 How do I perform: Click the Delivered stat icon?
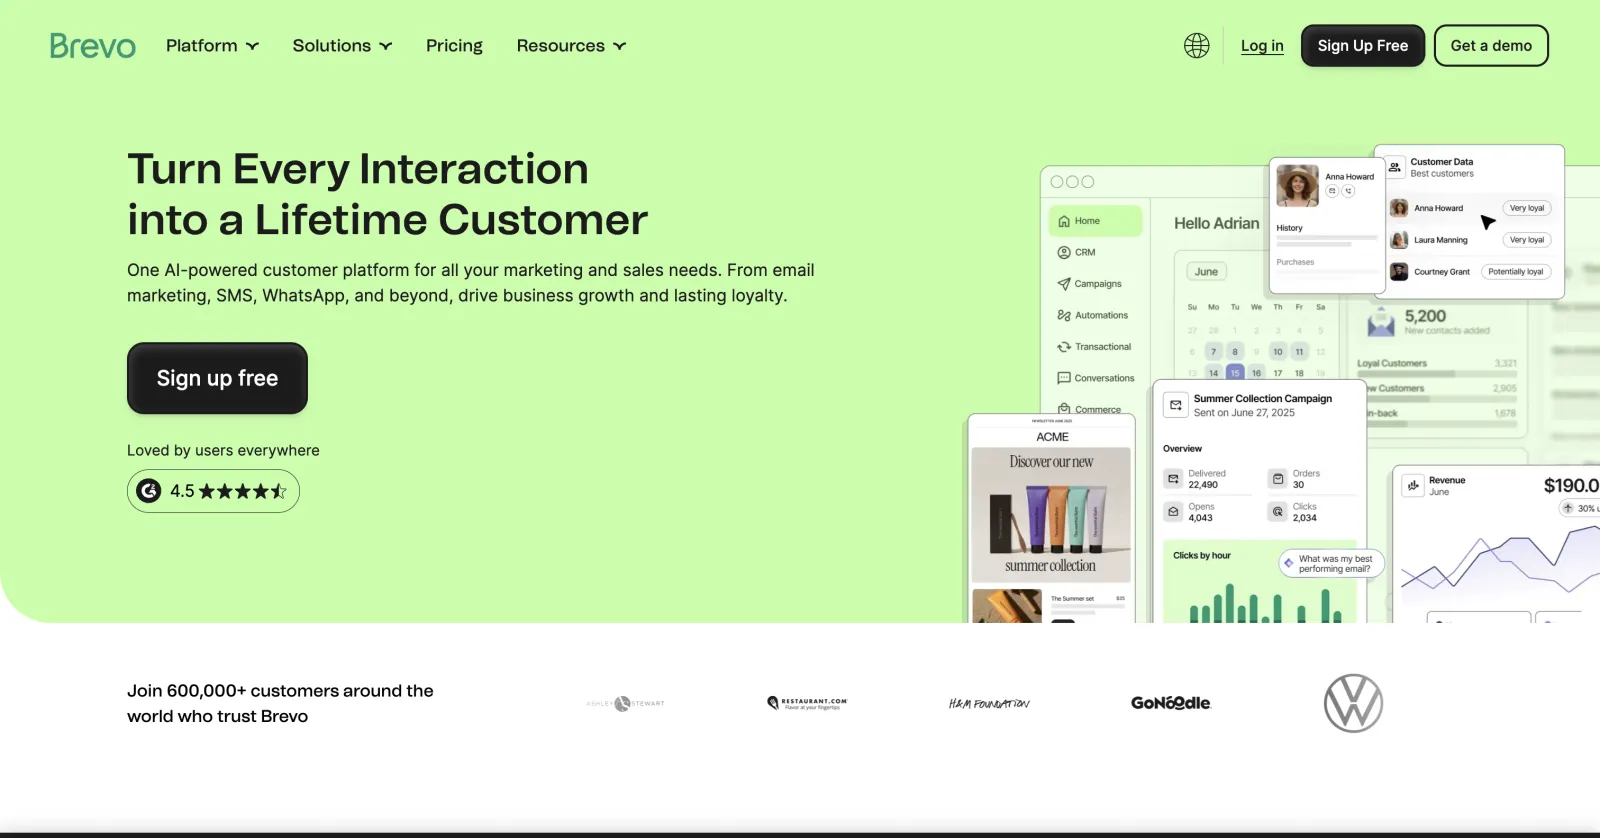1174,479
